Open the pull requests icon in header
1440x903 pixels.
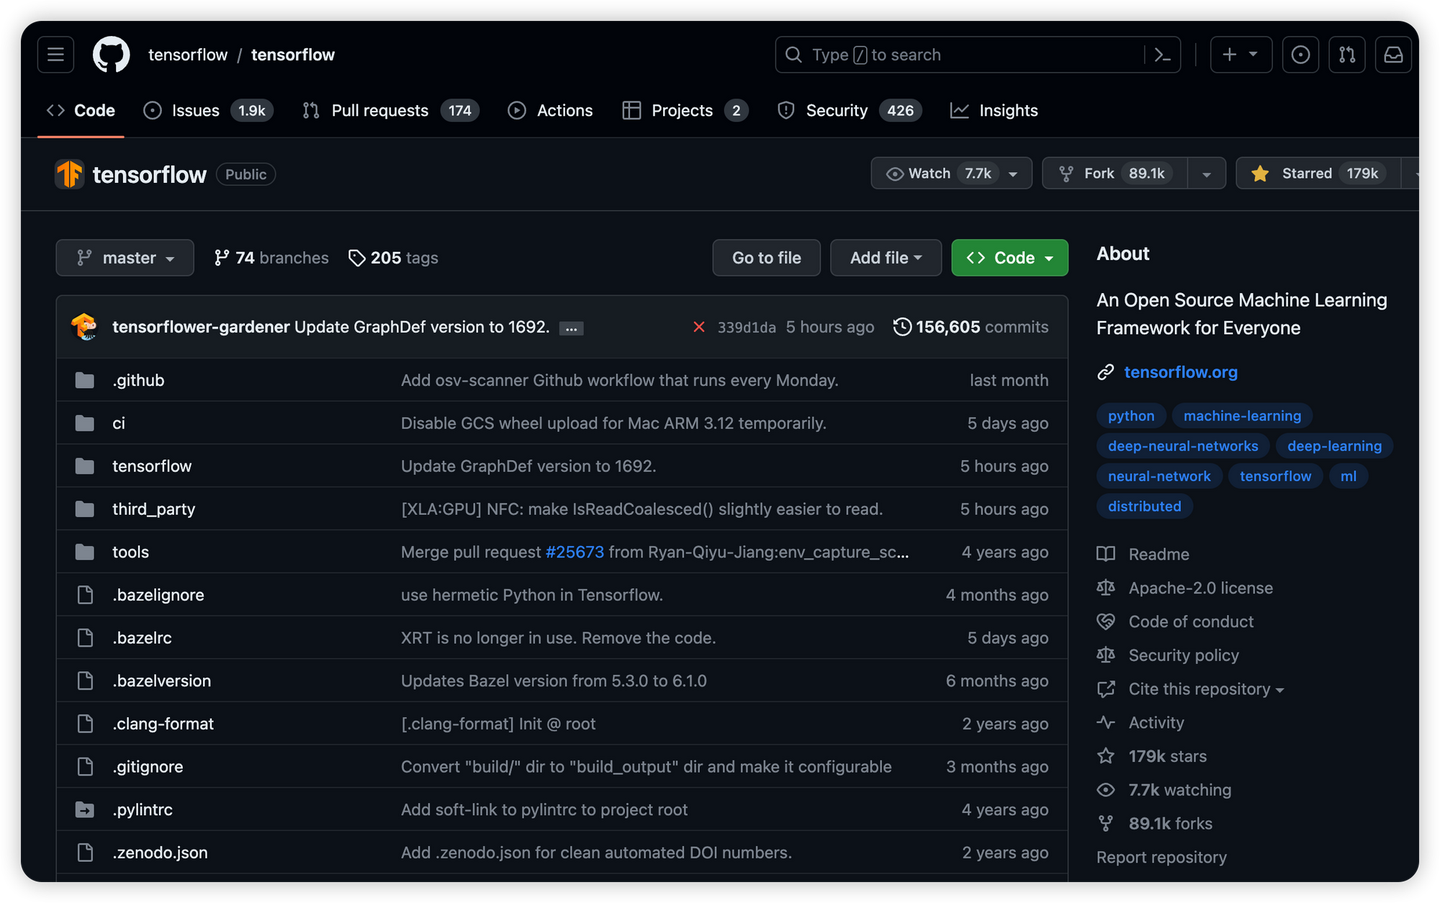point(1347,55)
